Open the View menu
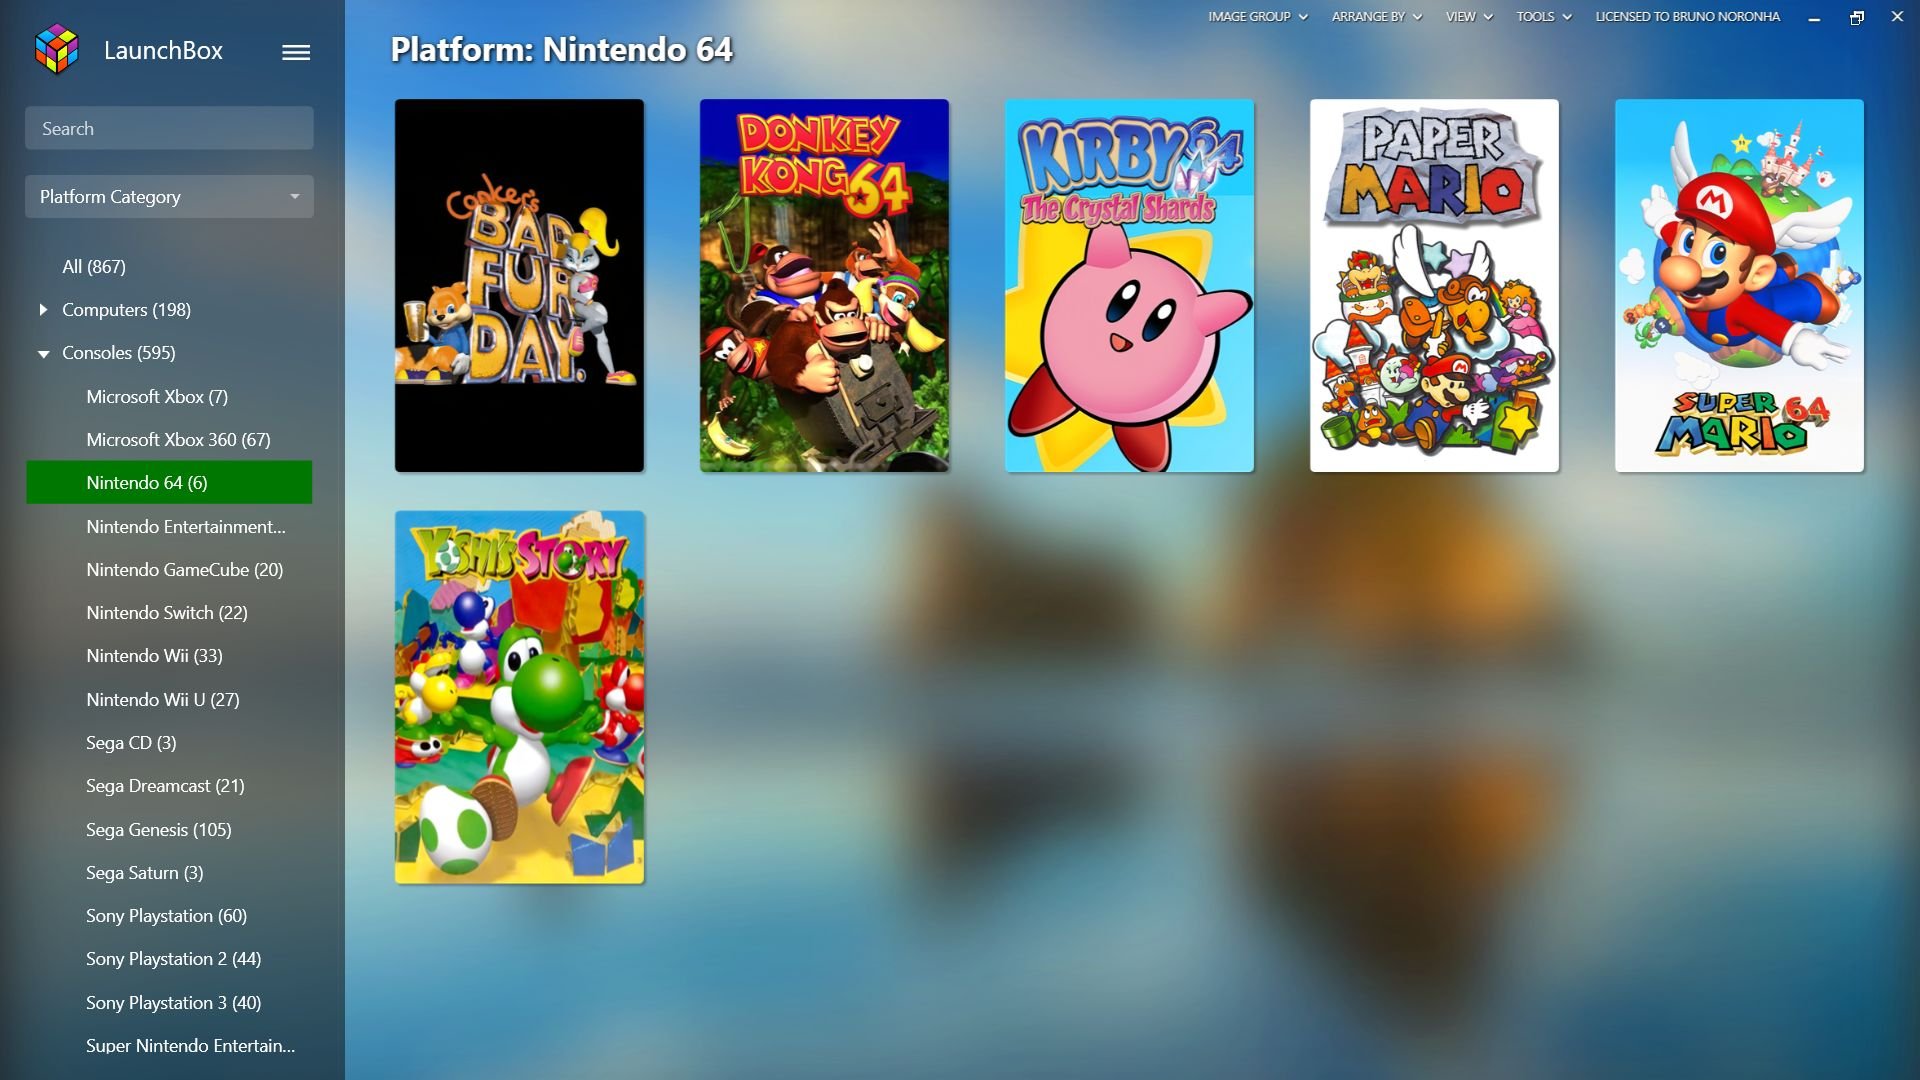This screenshot has width=1920, height=1080. [x=1469, y=16]
